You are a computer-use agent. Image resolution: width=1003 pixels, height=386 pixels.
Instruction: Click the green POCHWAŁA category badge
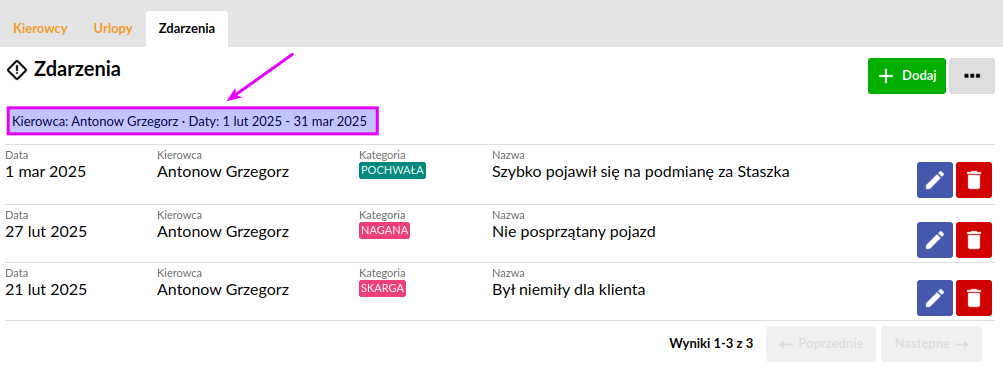click(x=393, y=171)
